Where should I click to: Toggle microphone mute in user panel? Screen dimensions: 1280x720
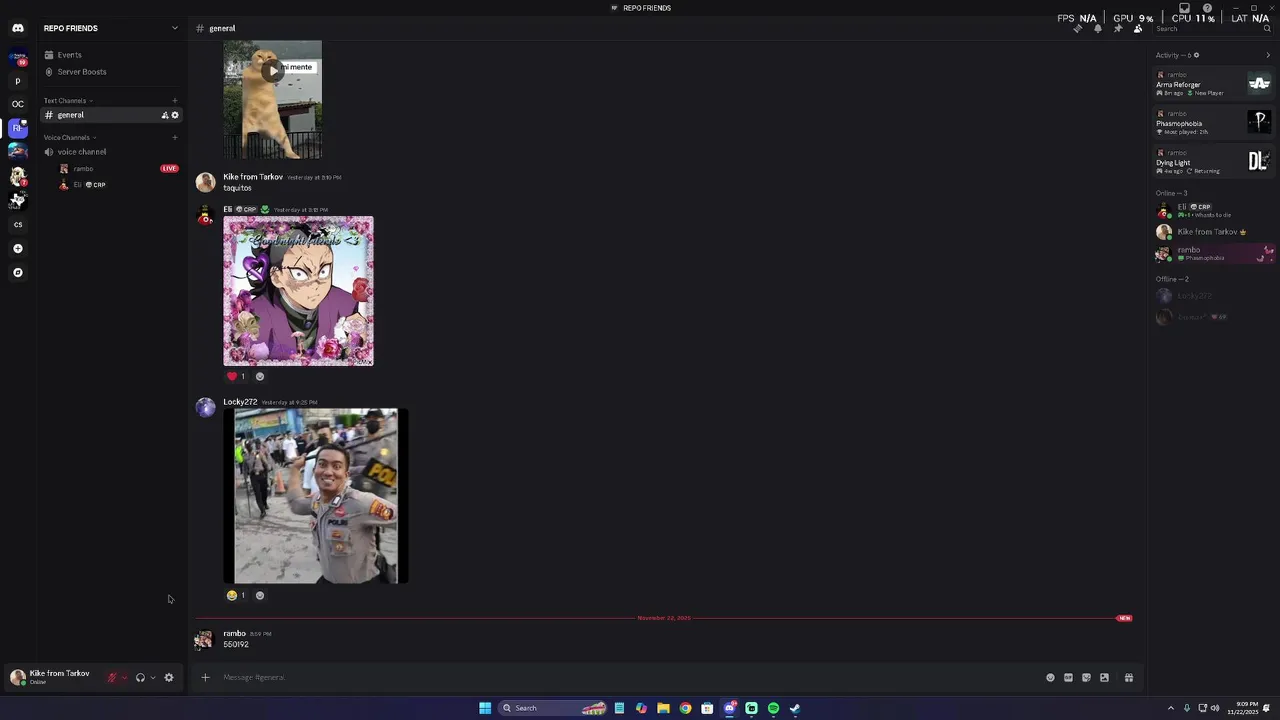(x=112, y=678)
